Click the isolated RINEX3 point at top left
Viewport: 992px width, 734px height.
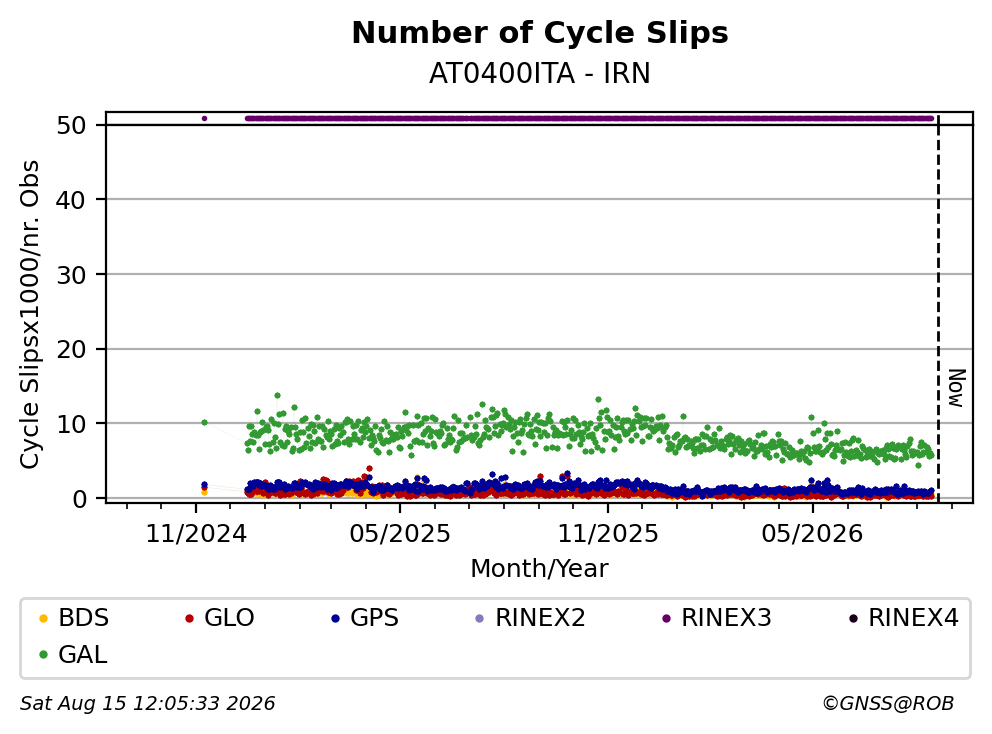coord(204,118)
